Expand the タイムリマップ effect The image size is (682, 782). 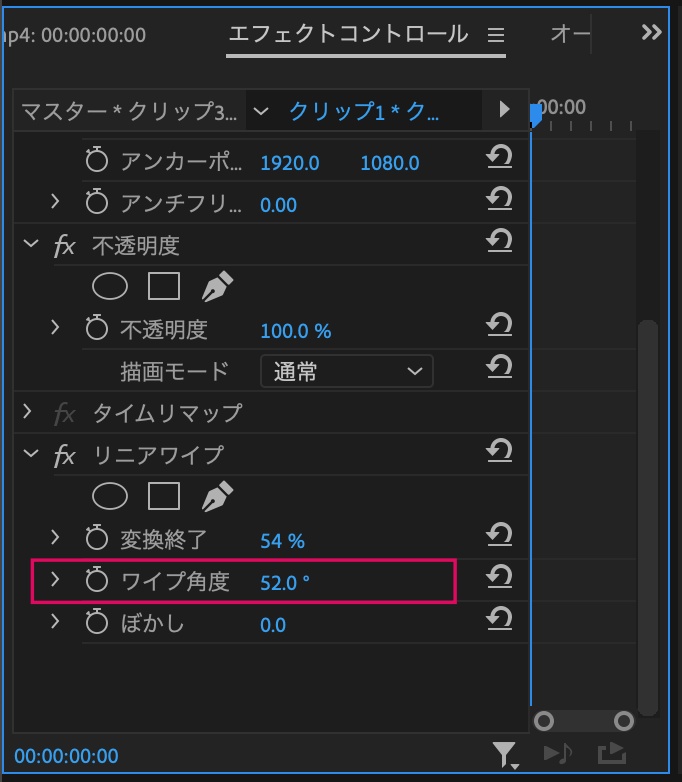(x=27, y=411)
